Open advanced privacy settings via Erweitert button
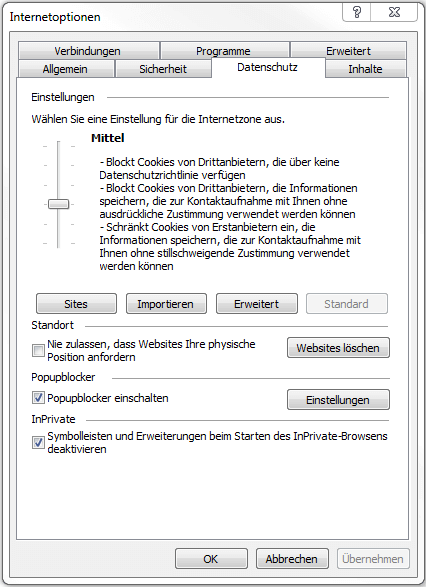426x587 pixels. point(257,304)
